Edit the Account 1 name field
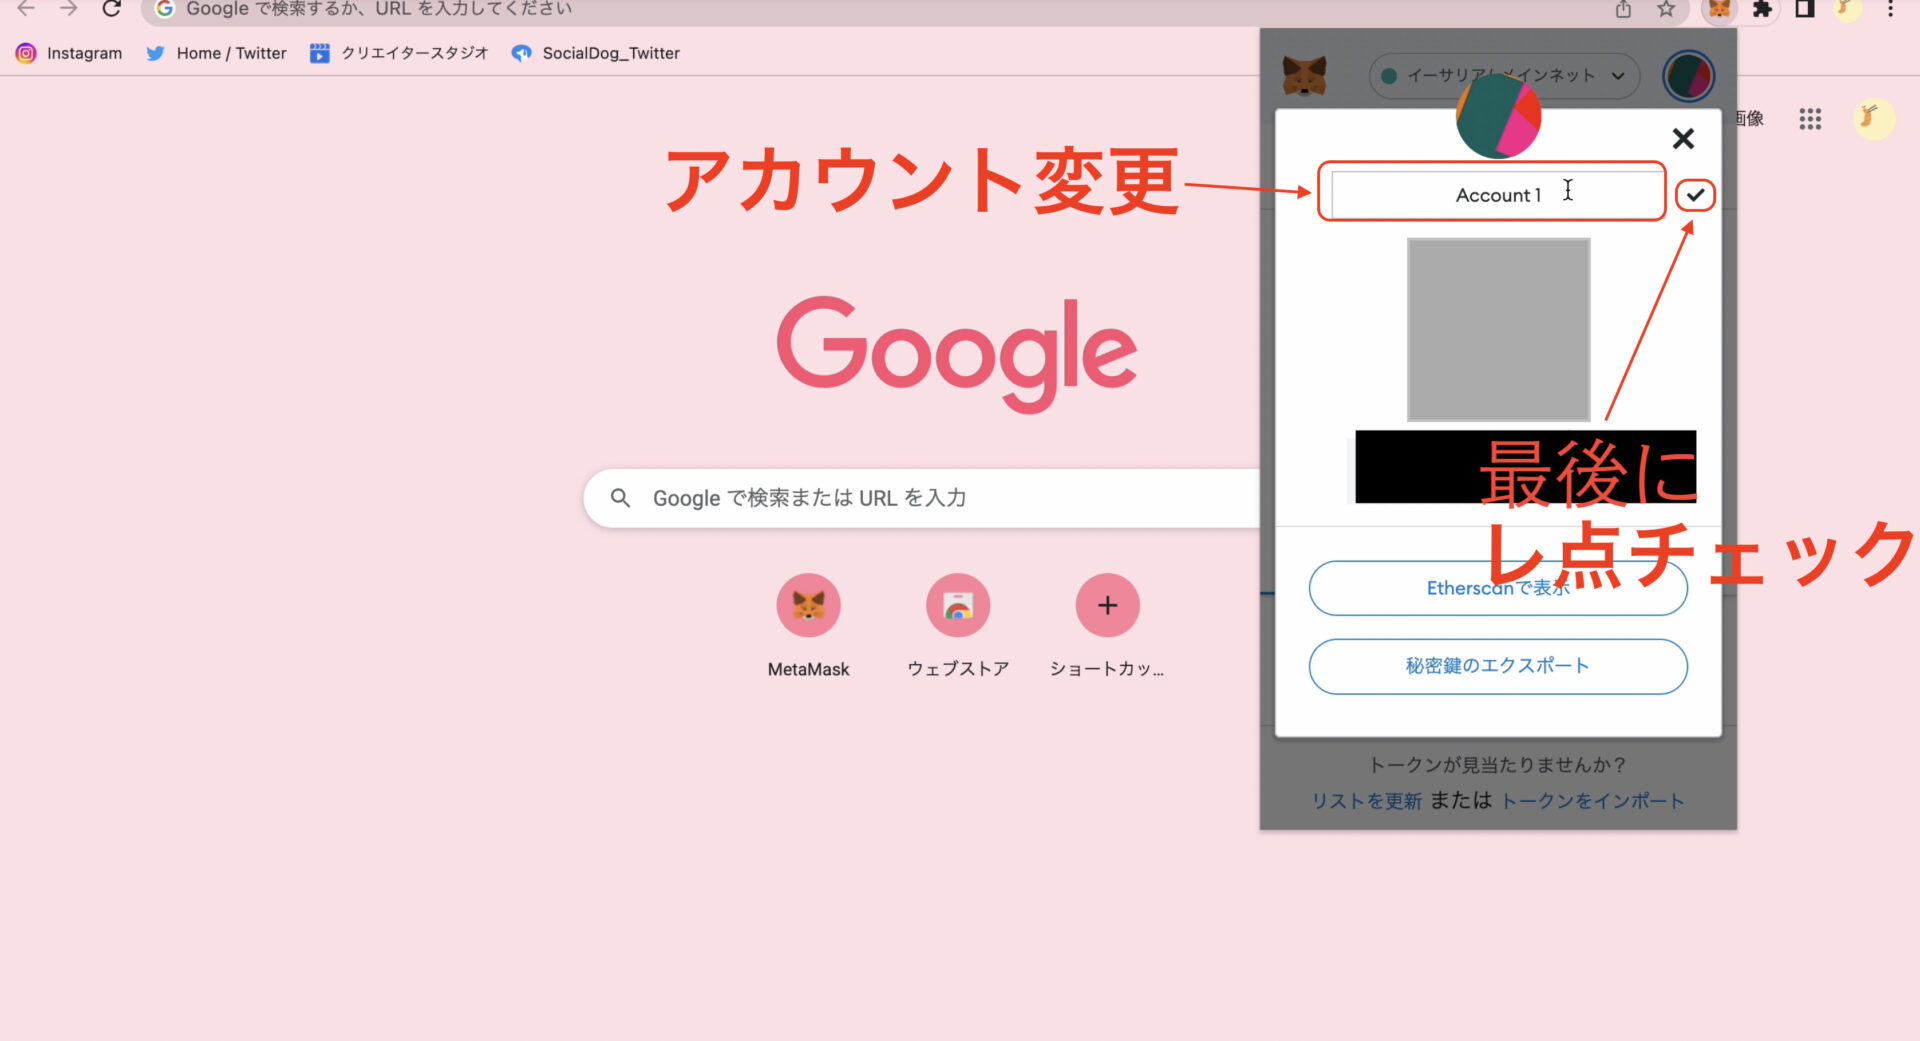Viewport: 1920px width, 1041px height. [1498, 194]
